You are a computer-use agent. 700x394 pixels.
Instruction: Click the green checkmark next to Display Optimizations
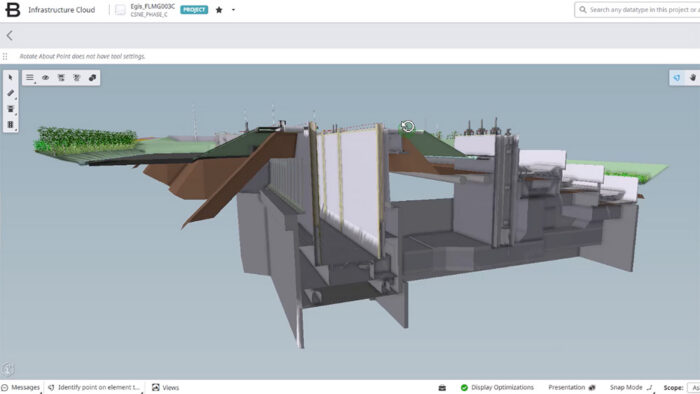click(464, 387)
